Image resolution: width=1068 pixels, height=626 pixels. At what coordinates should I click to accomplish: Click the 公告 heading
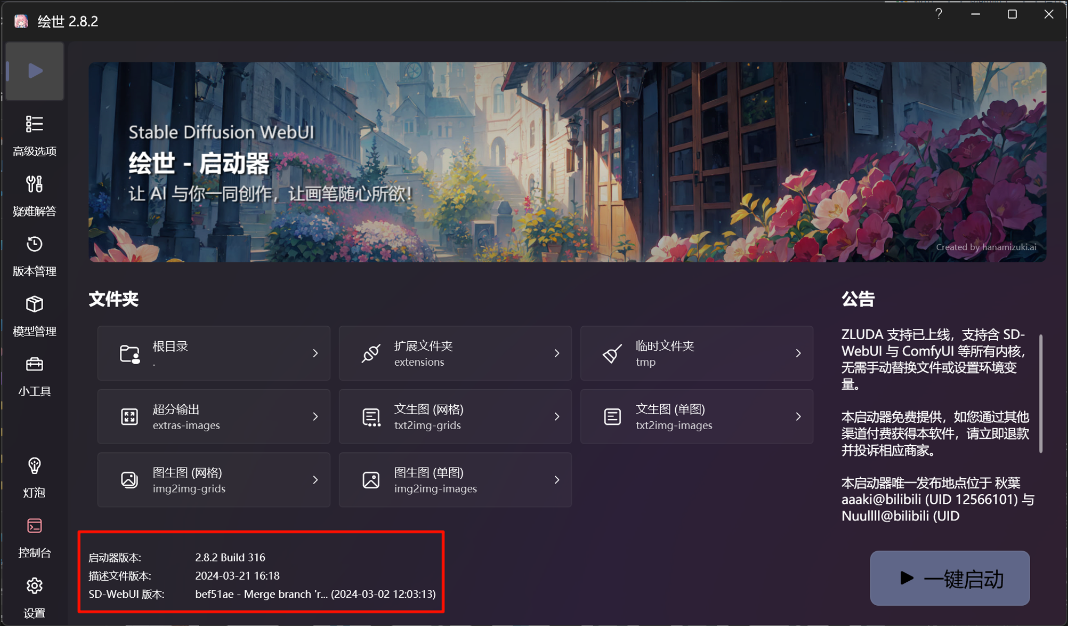click(x=858, y=299)
